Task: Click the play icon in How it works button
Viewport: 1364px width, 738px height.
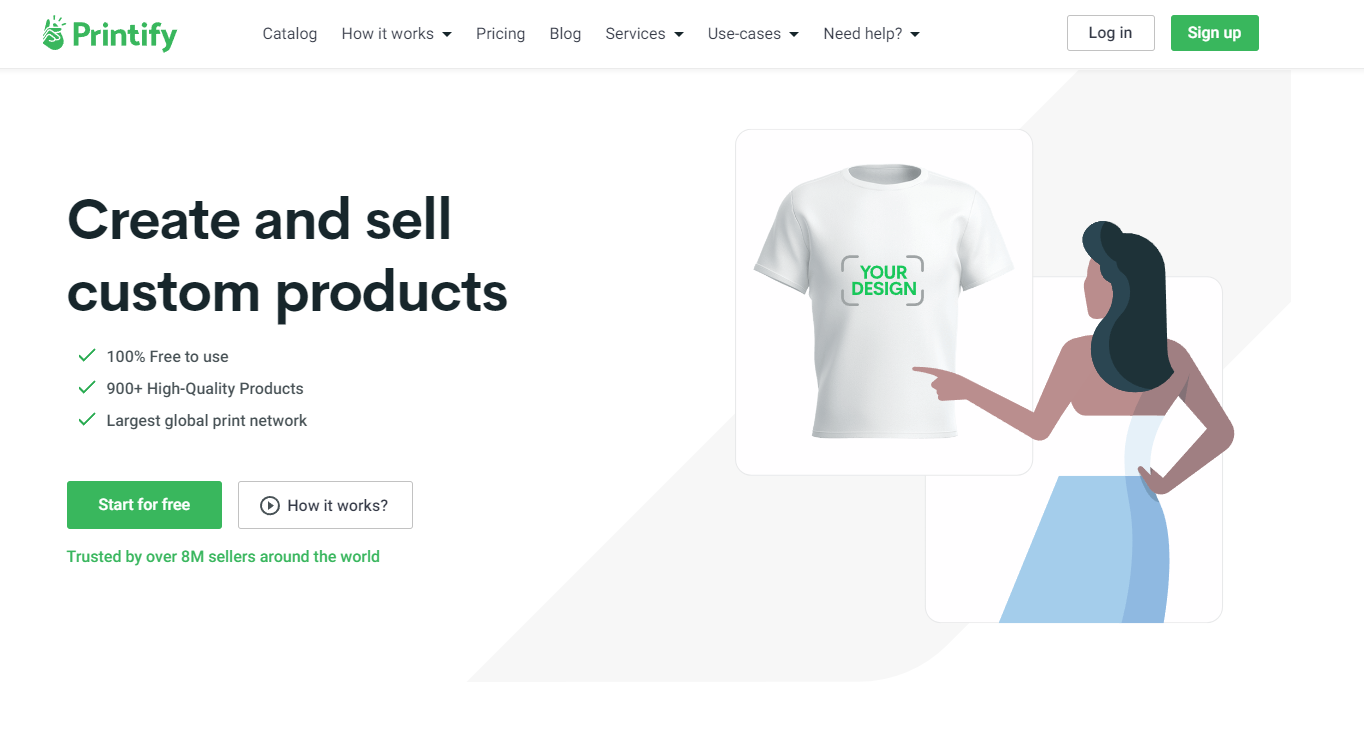Action: (x=269, y=505)
